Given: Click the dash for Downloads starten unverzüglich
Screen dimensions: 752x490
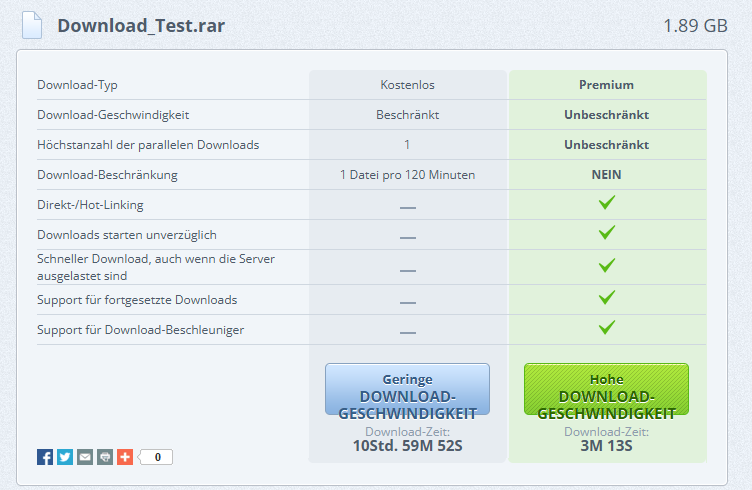Looking at the screenshot, I should (x=408, y=237).
